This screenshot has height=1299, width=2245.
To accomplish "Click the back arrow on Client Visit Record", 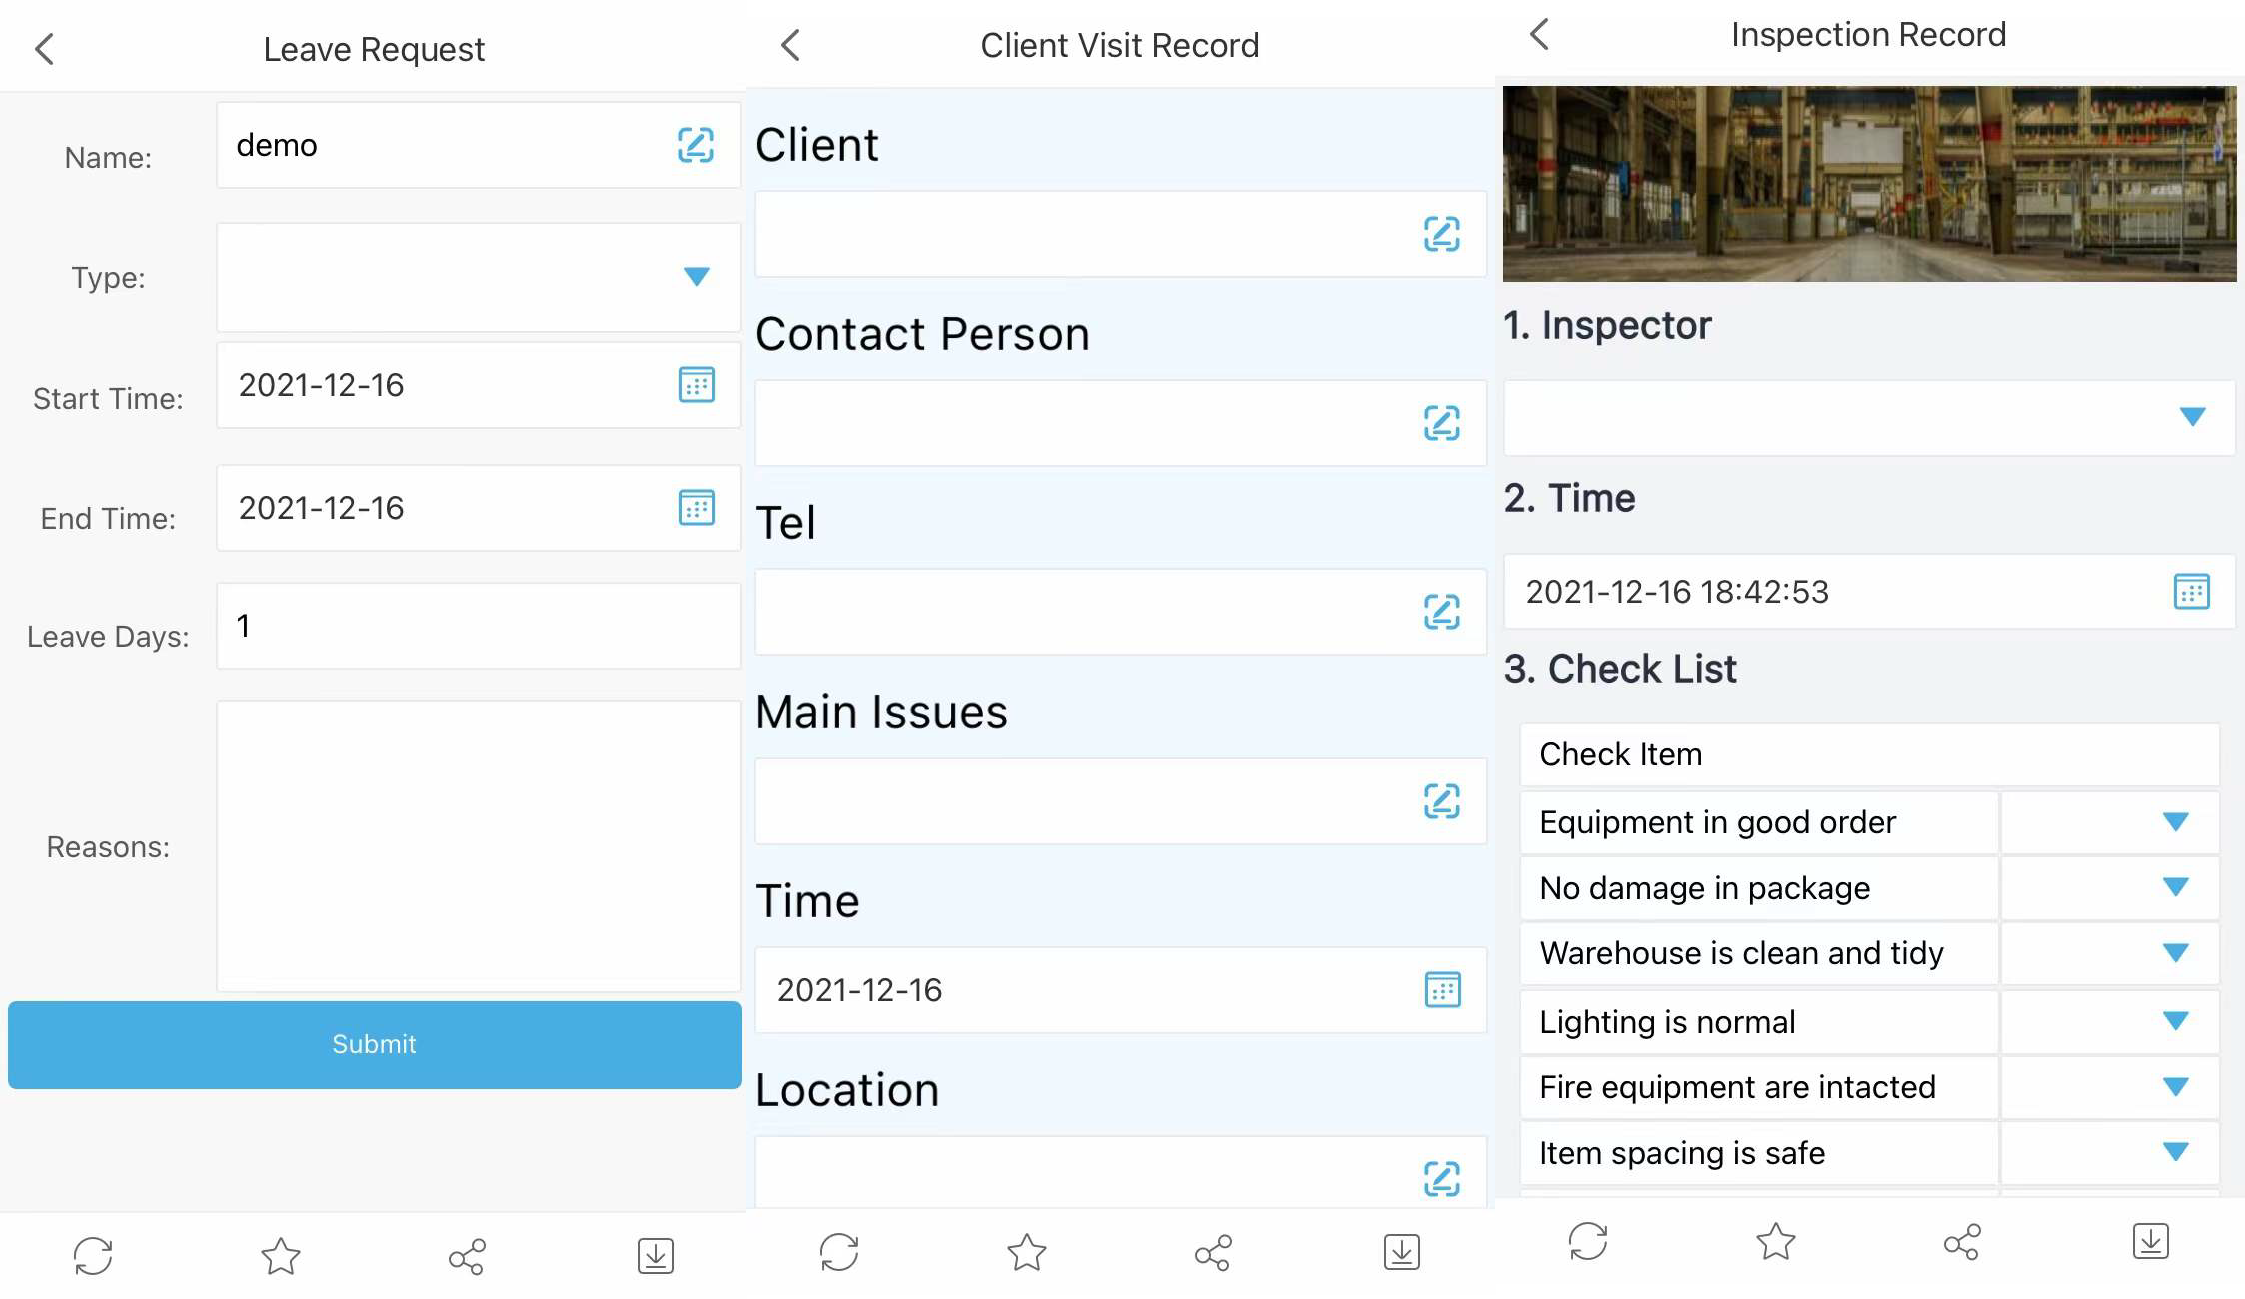I will [x=791, y=44].
